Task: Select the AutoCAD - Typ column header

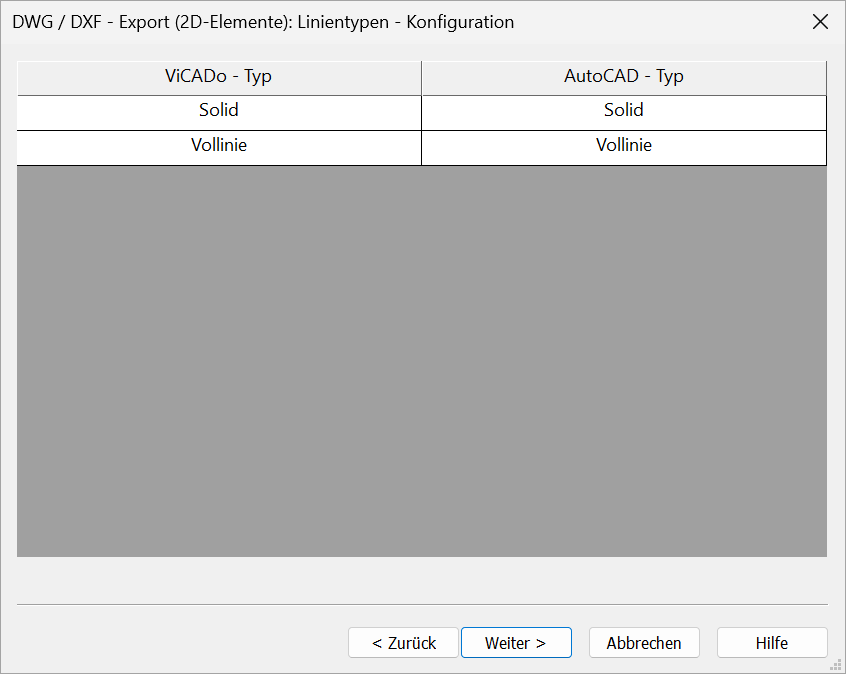Action: pos(624,78)
